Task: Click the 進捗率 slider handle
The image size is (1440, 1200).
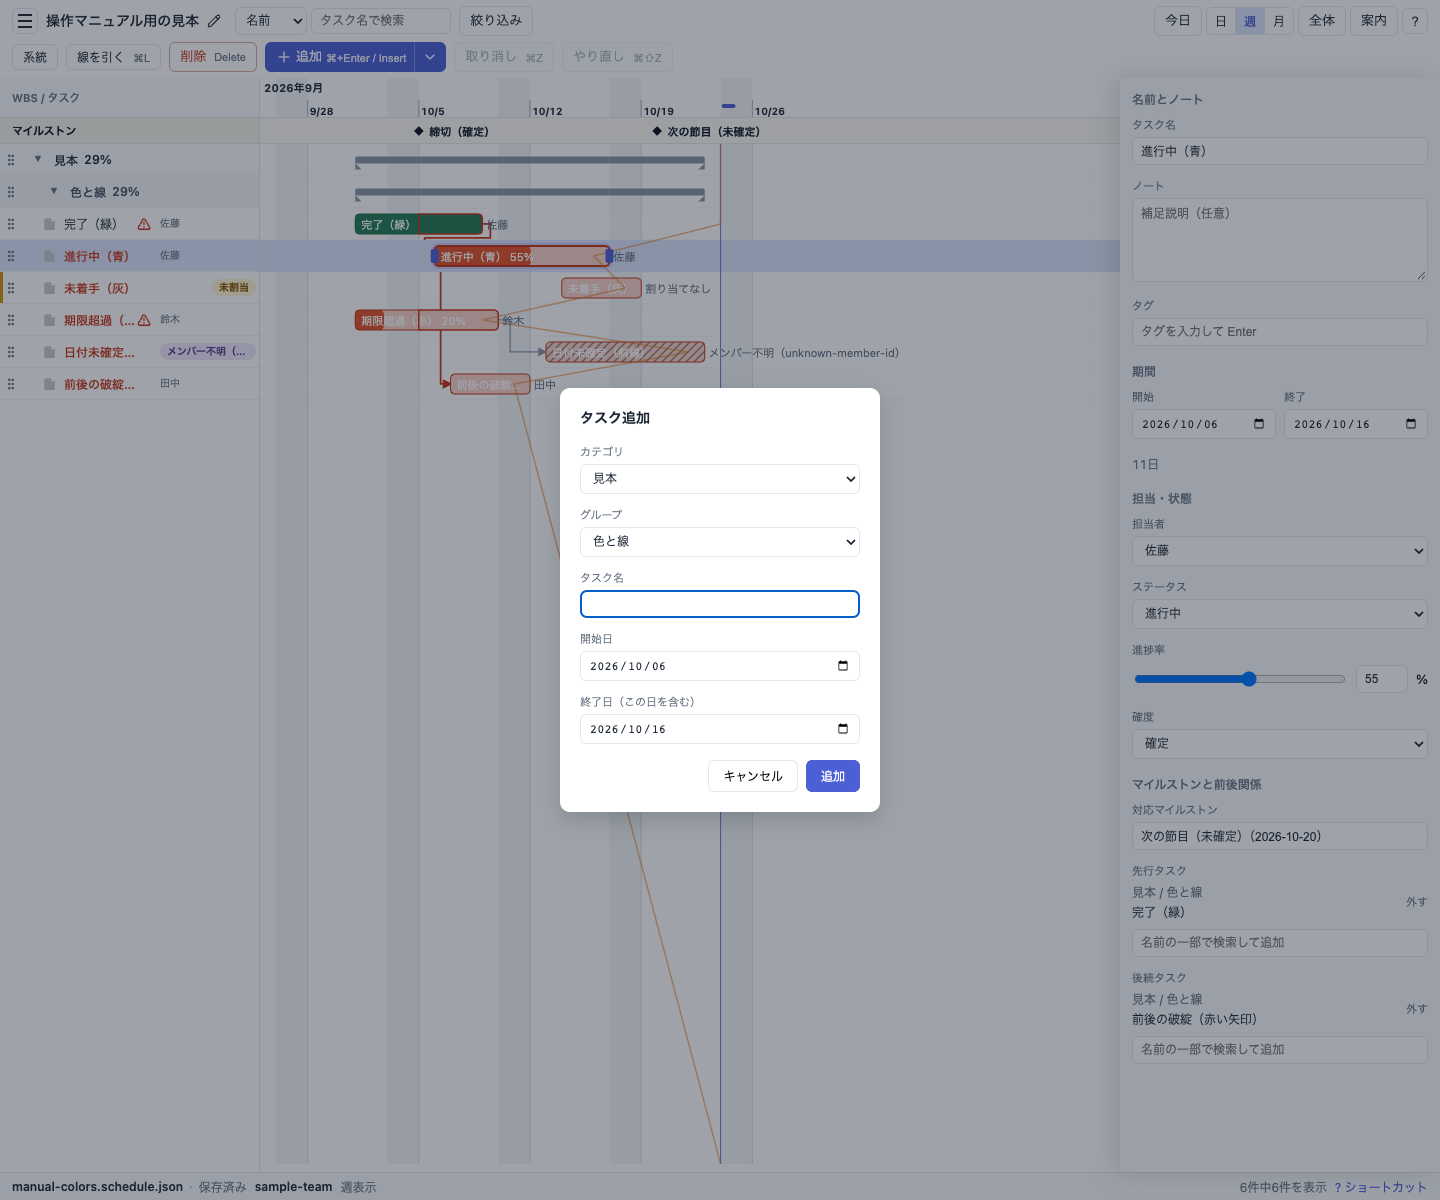Action: pyautogui.click(x=1249, y=679)
